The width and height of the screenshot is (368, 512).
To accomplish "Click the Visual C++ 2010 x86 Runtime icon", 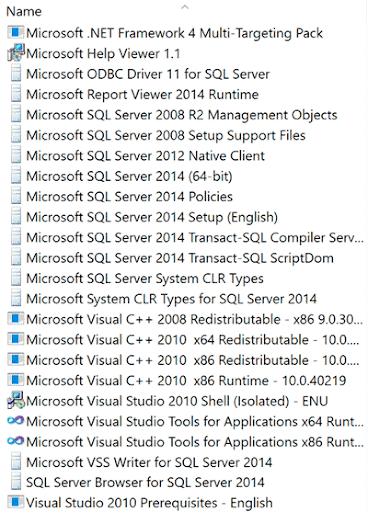I will point(15,380).
